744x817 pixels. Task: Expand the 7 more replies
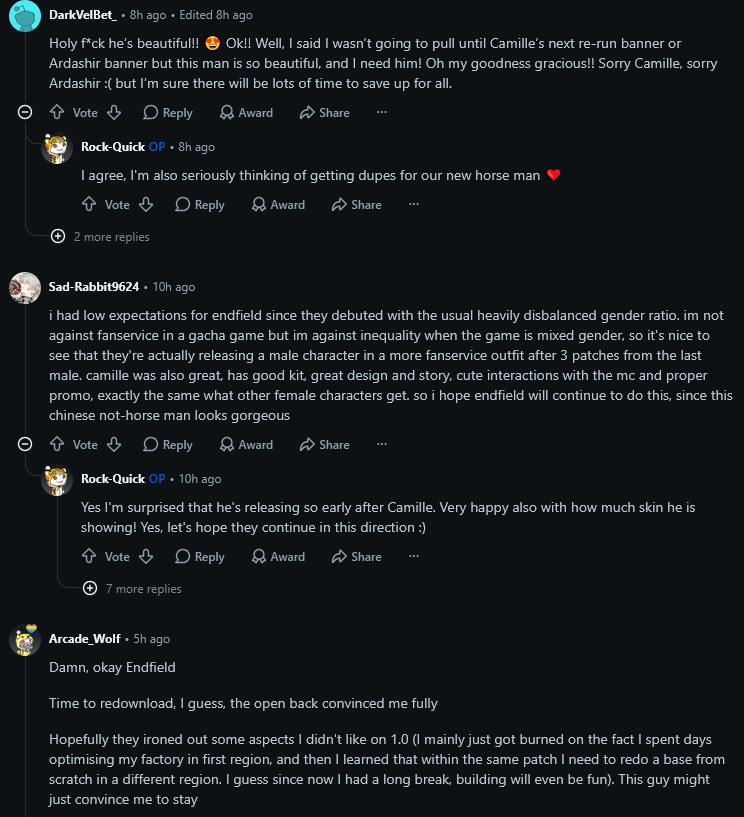(x=132, y=588)
